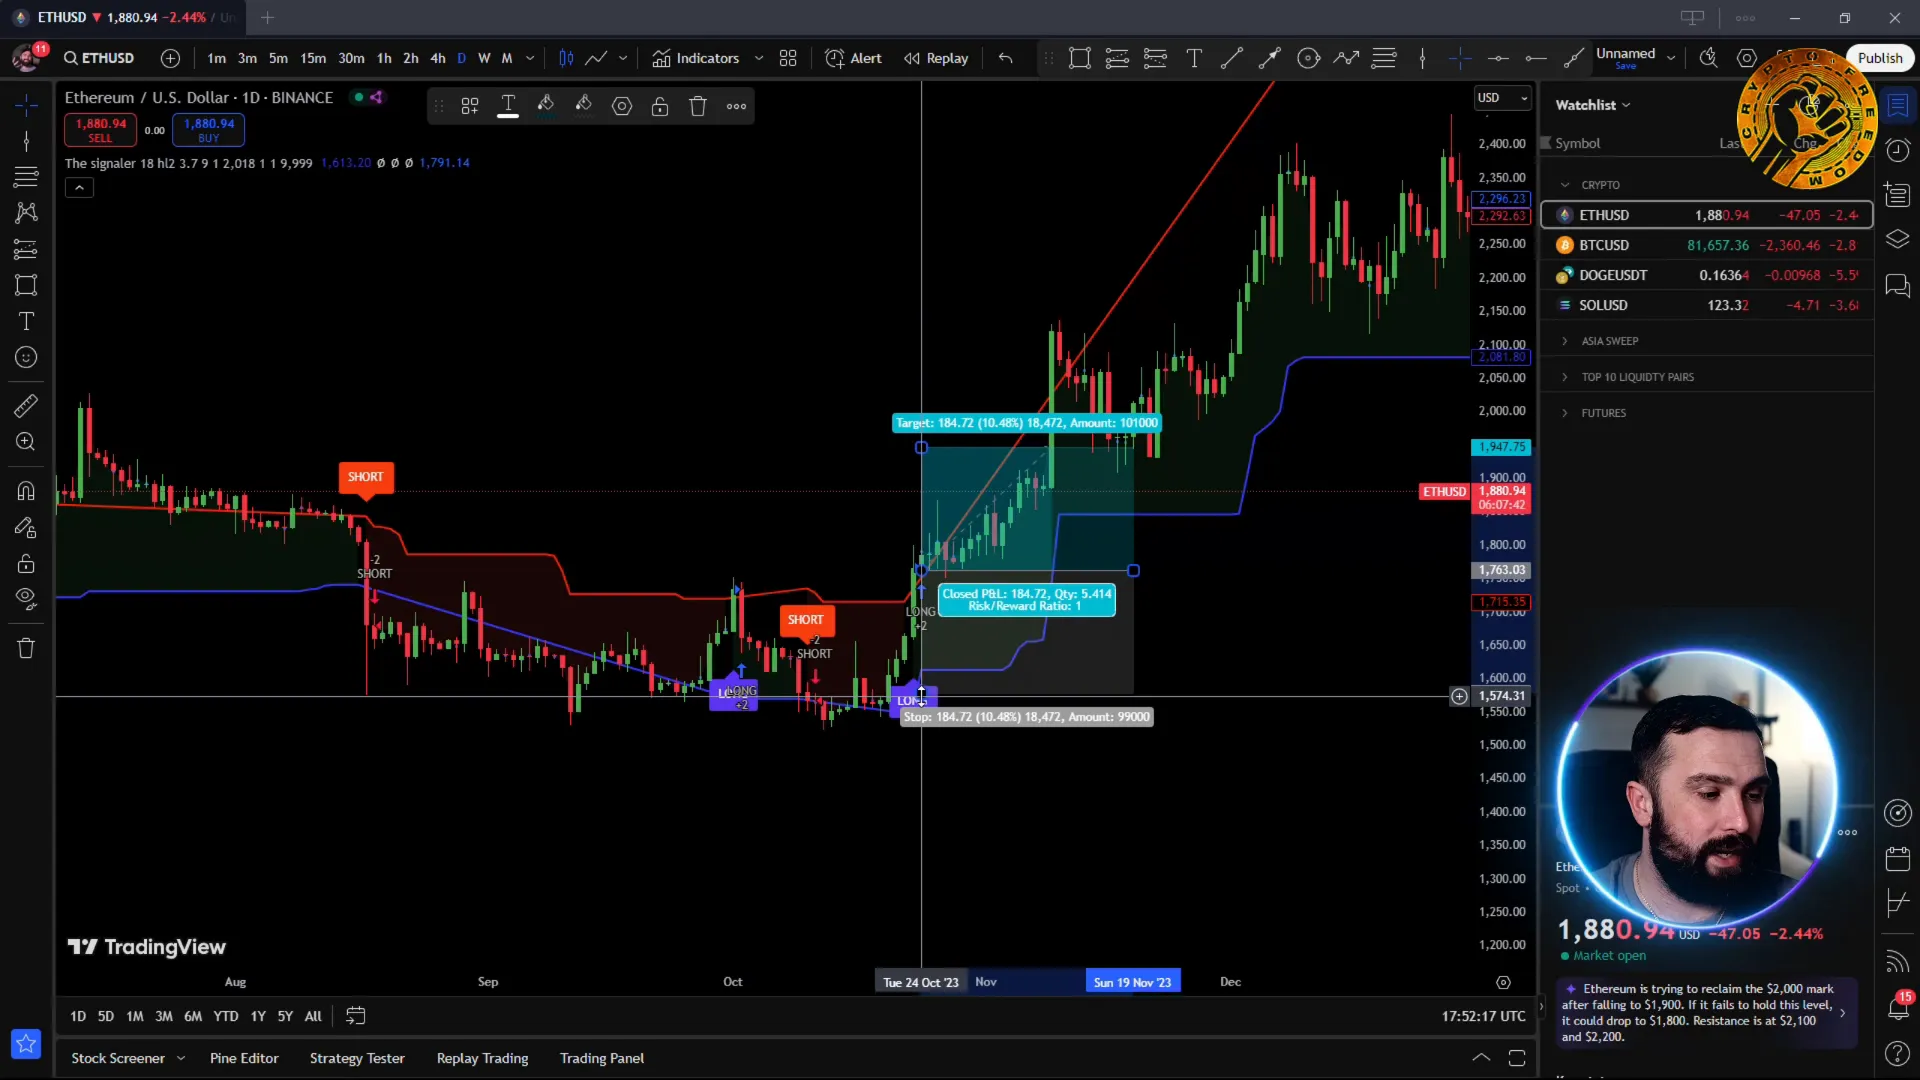Open the favorites star at bottom left
1920x1080 pixels.
tap(26, 1044)
